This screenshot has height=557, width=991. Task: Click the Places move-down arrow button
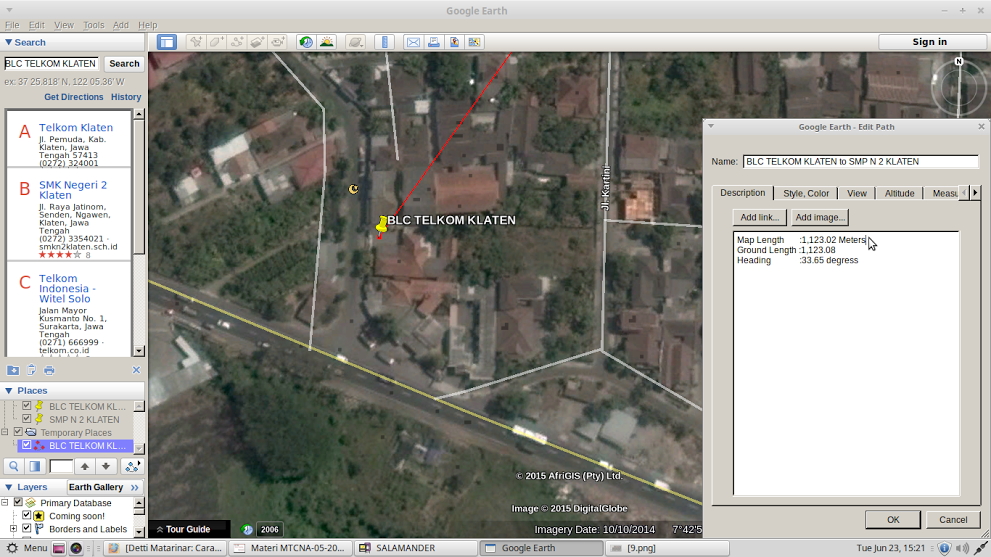click(x=106, y=466)
